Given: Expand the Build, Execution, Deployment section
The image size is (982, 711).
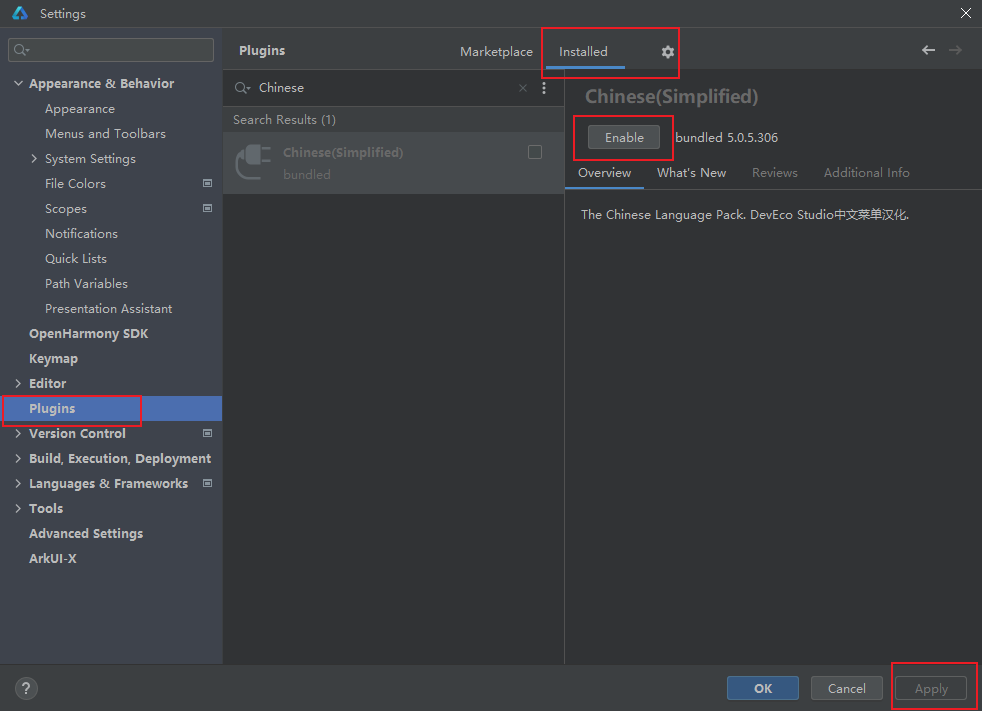Looking at the screenshot, I should pos(18,459).
